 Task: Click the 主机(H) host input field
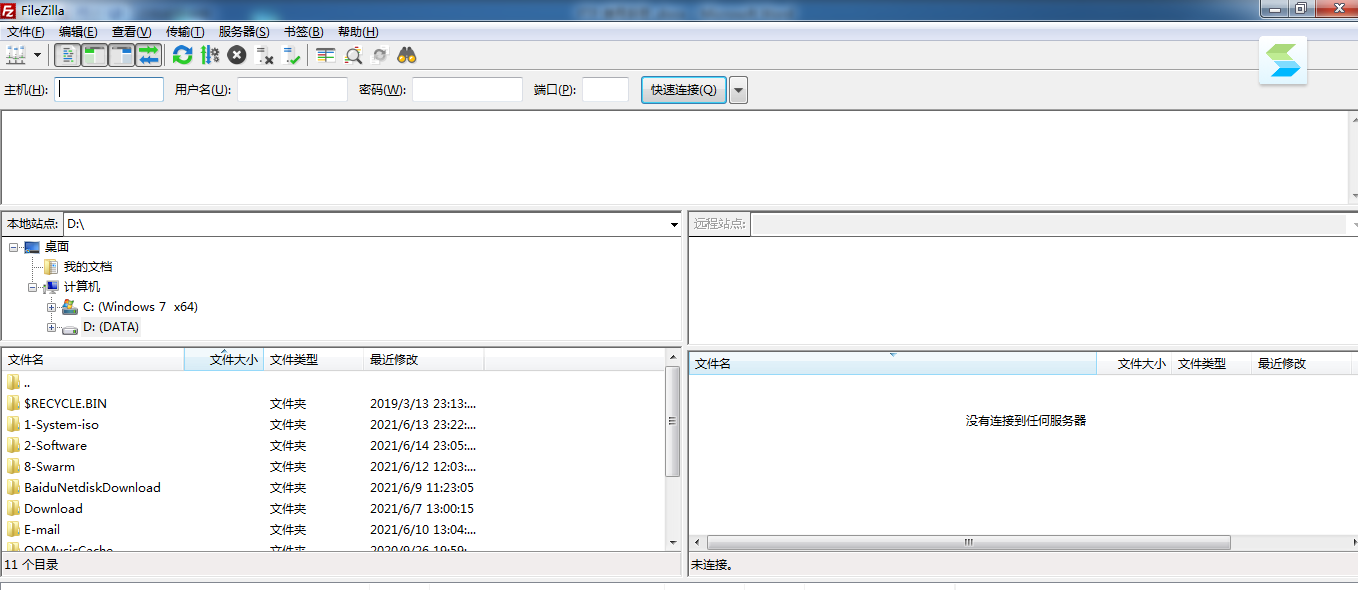[x=109, y=90]
